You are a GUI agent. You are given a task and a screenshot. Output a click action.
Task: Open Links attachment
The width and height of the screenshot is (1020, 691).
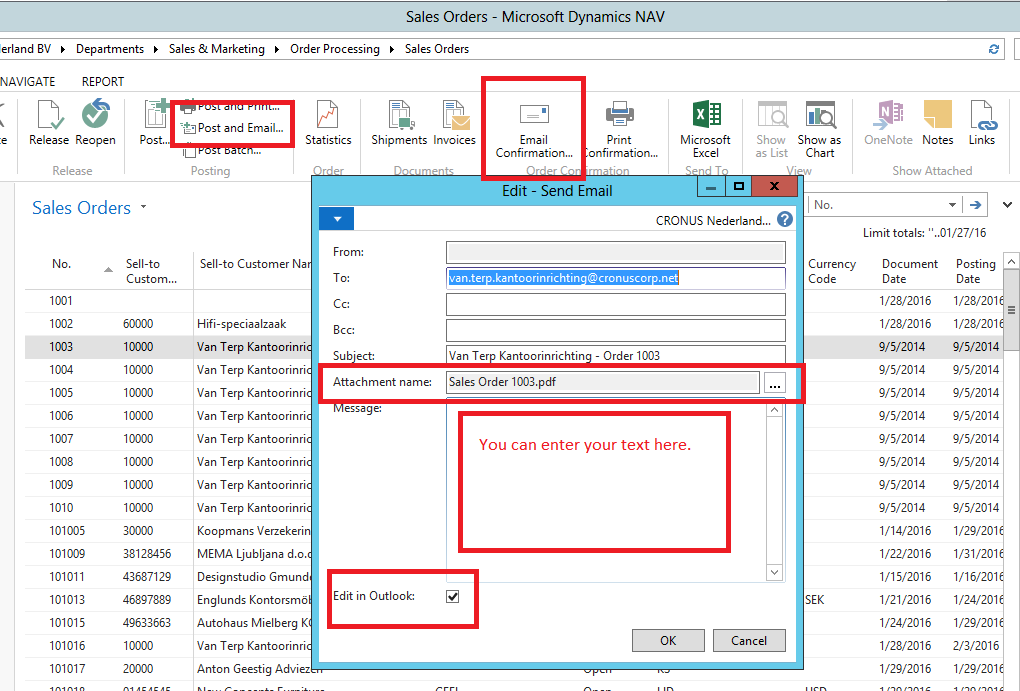click(982, 122)
